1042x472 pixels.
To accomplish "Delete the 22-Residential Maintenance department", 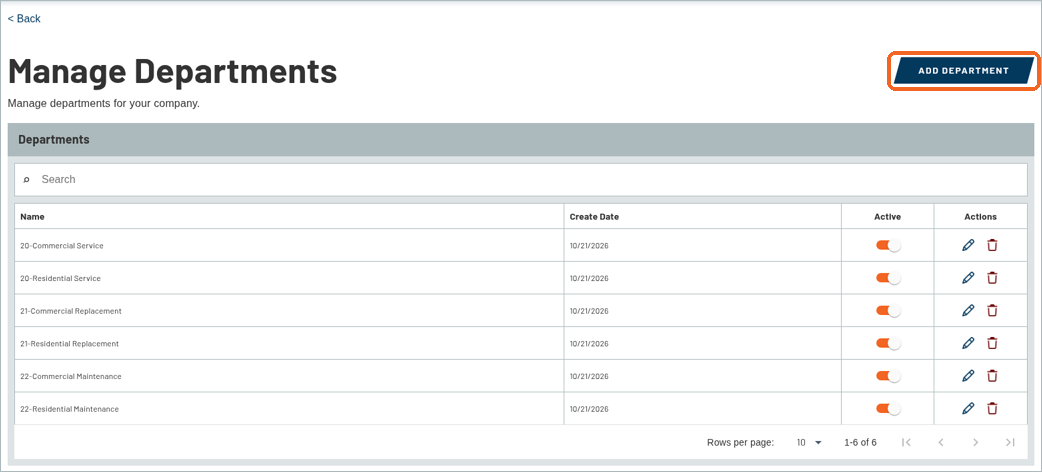I will 992,408.
